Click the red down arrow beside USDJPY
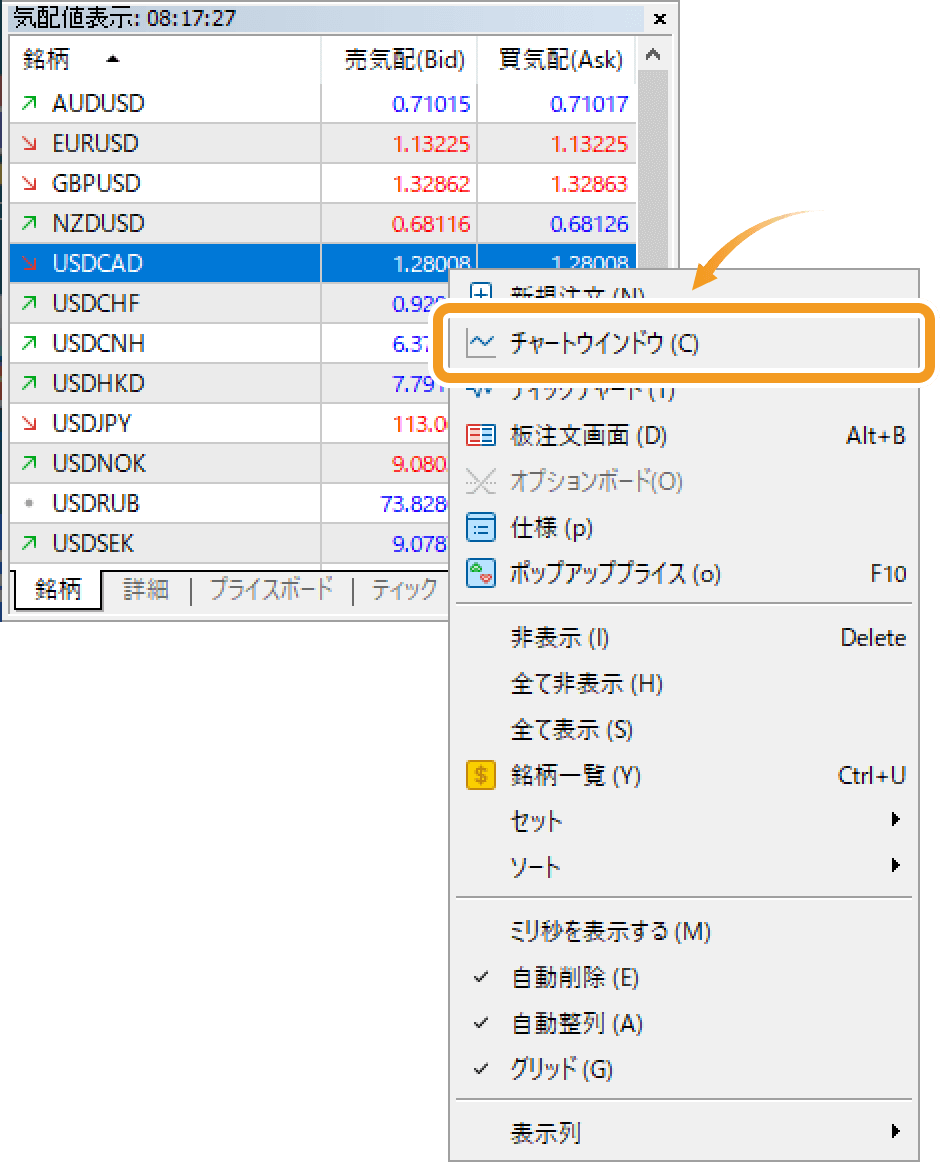 click(x=30, y=423)
